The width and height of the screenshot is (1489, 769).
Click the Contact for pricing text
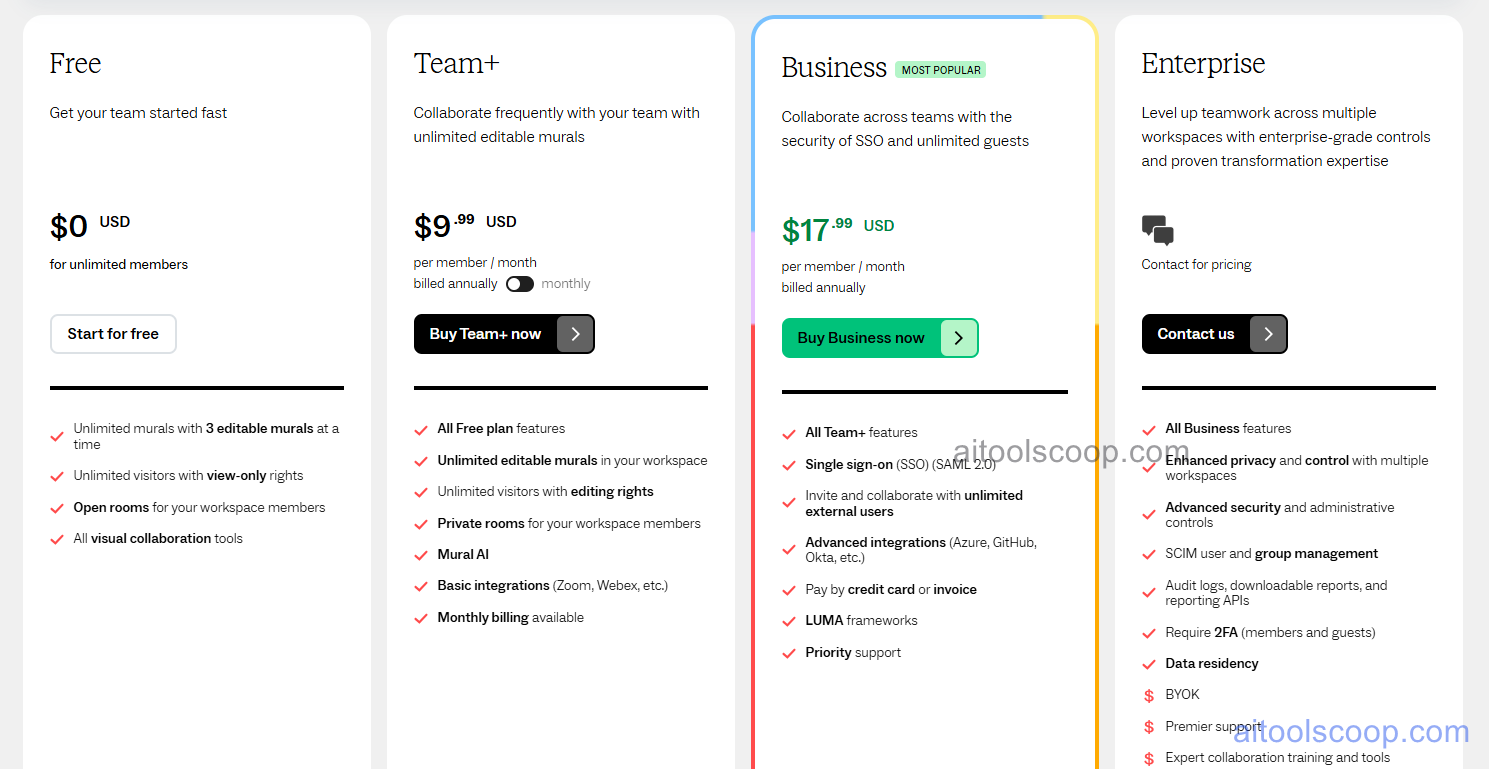[x=1196, y=265]
